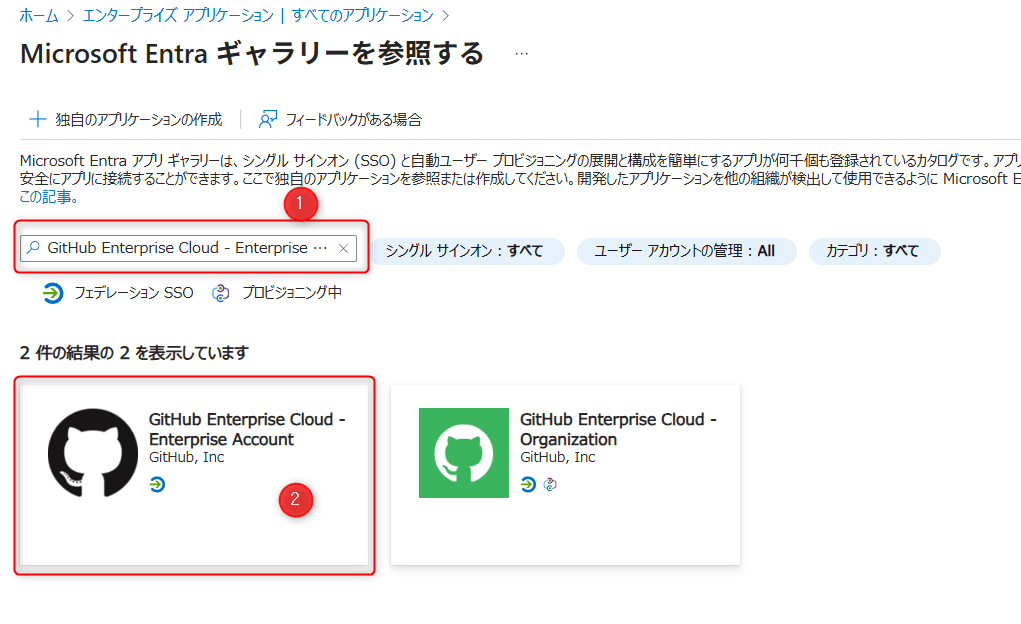Viewport: 1021px width, 624px height.
Task: Click green GitHub logo on Organization card
Action: point(464,453)
